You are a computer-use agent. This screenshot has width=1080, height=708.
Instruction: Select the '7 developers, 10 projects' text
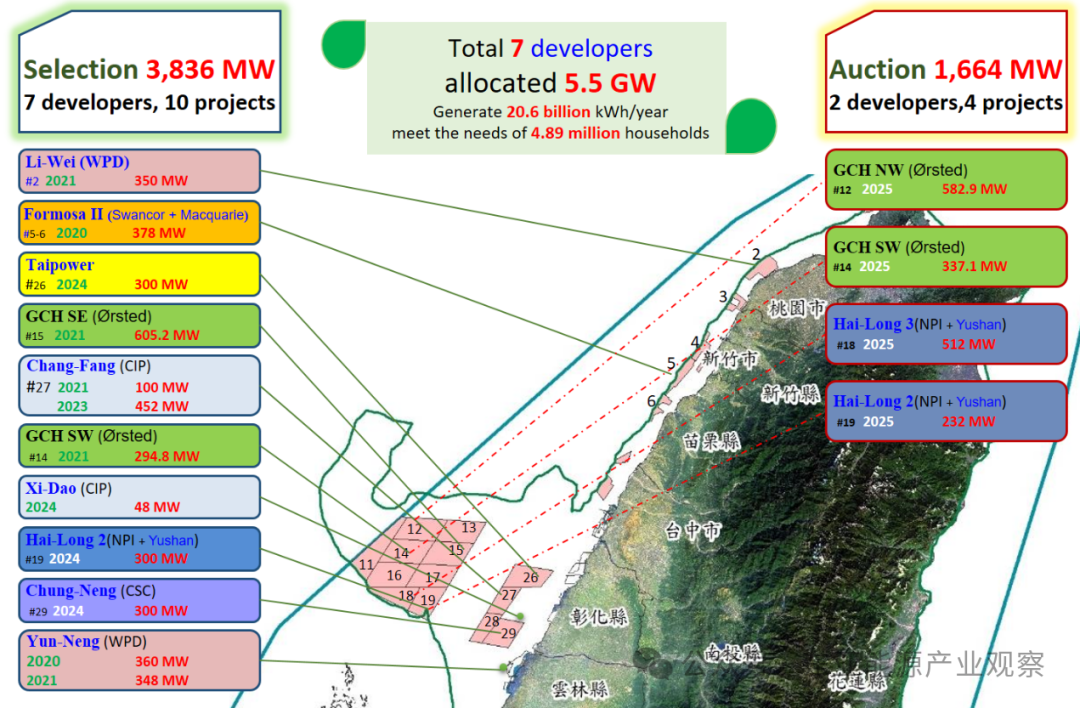click(x=149, y=103)
